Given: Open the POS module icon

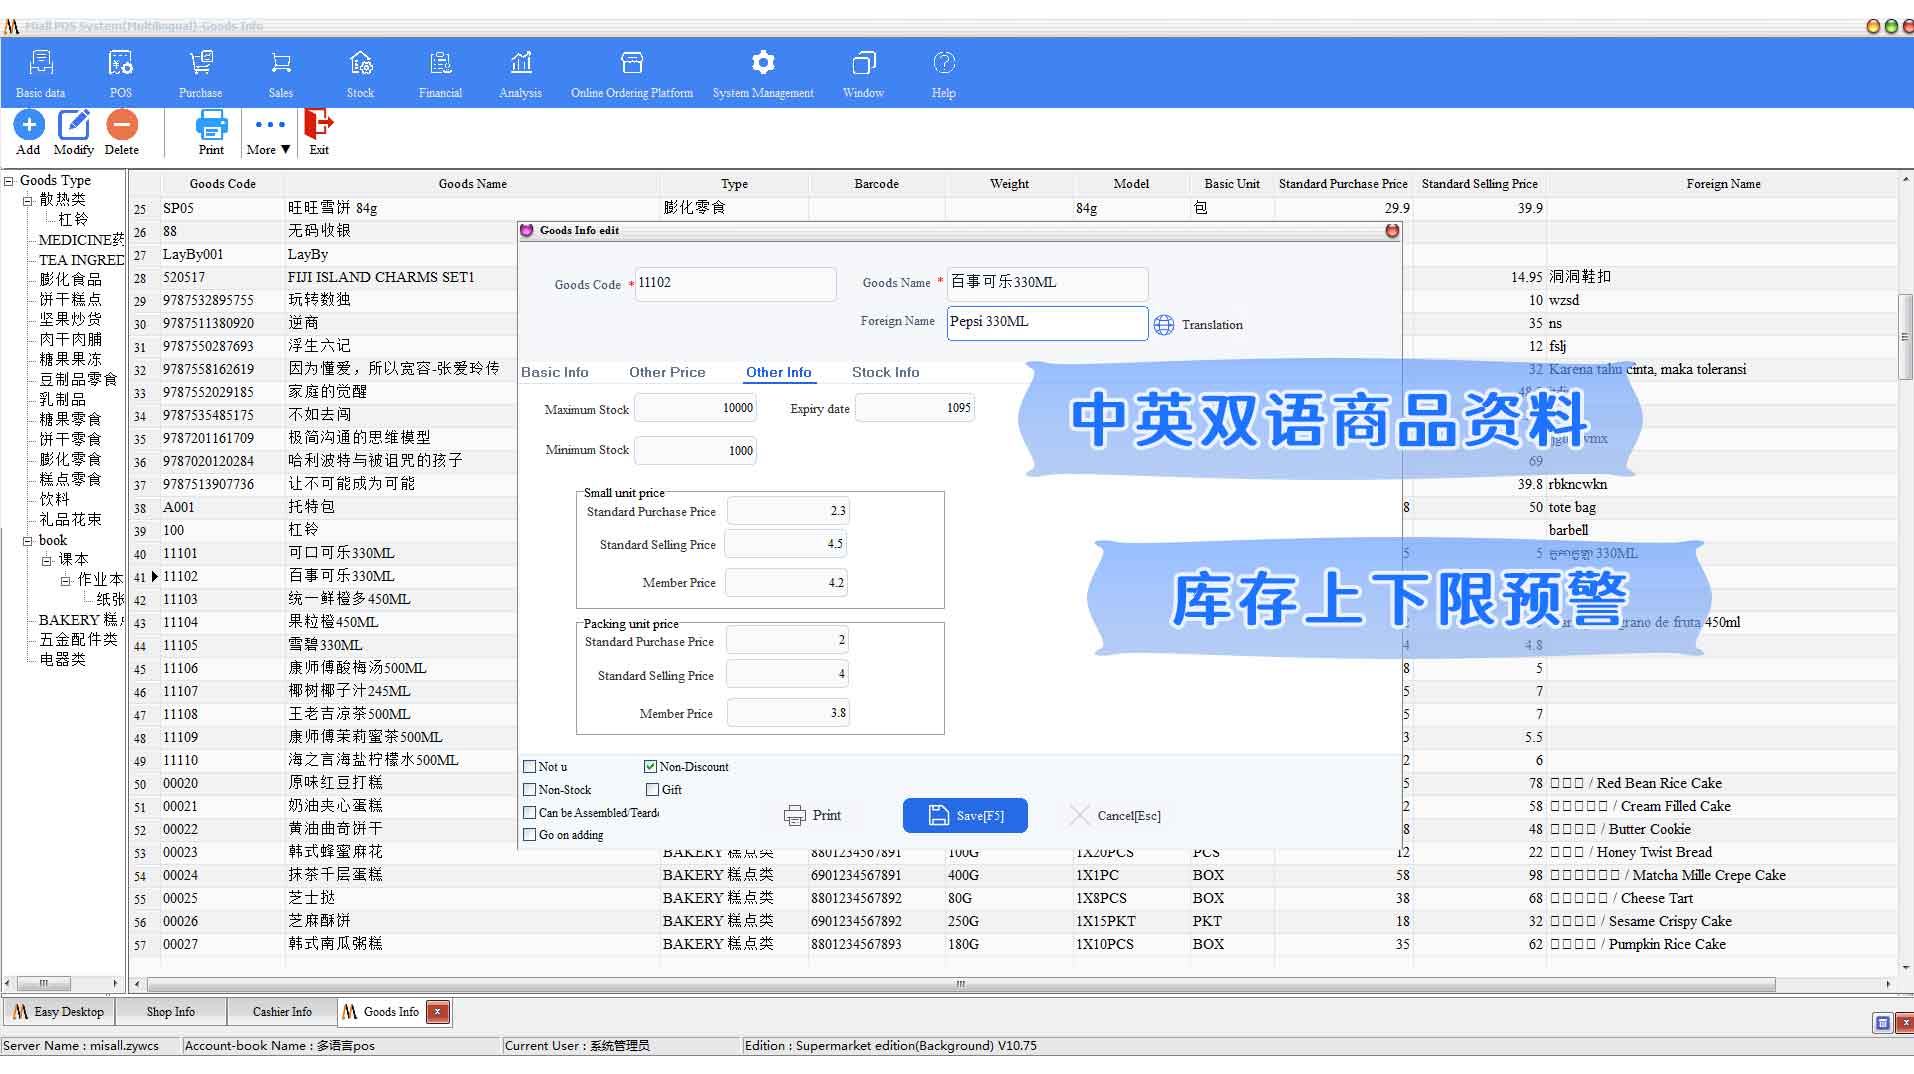Looking at the screenshot, I should point(121,64).
